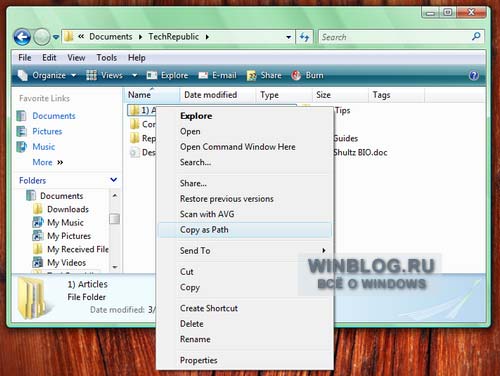Choose Scan with AVG

tap(245, 214)
